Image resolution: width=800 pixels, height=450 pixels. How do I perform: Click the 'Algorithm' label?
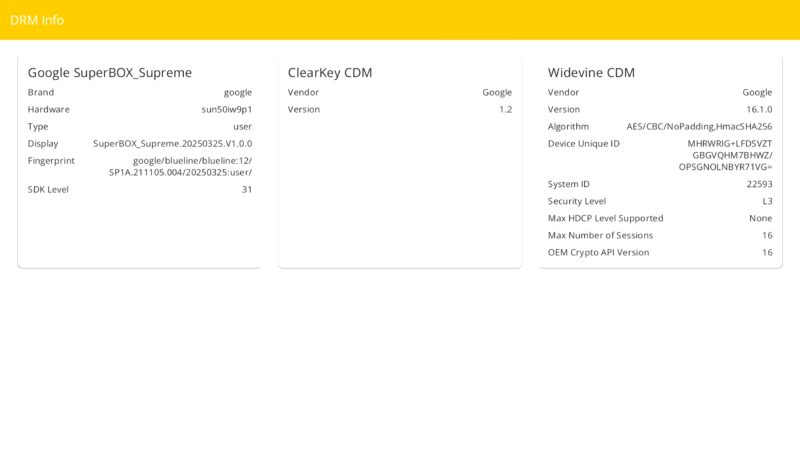568,127
